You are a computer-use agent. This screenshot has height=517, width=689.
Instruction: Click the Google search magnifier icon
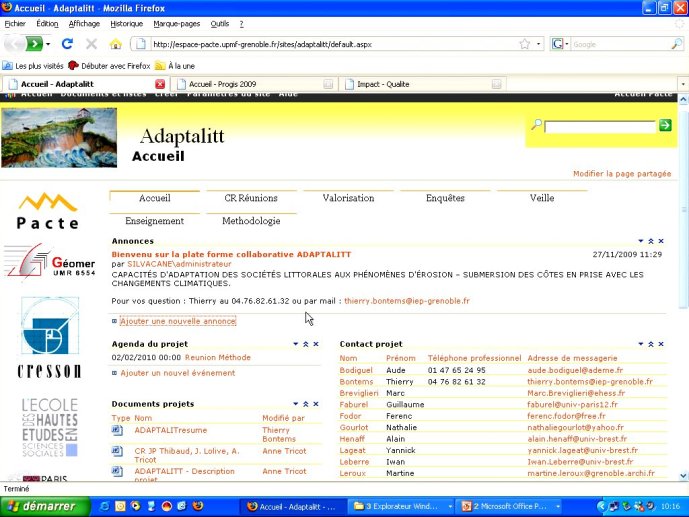677,44
